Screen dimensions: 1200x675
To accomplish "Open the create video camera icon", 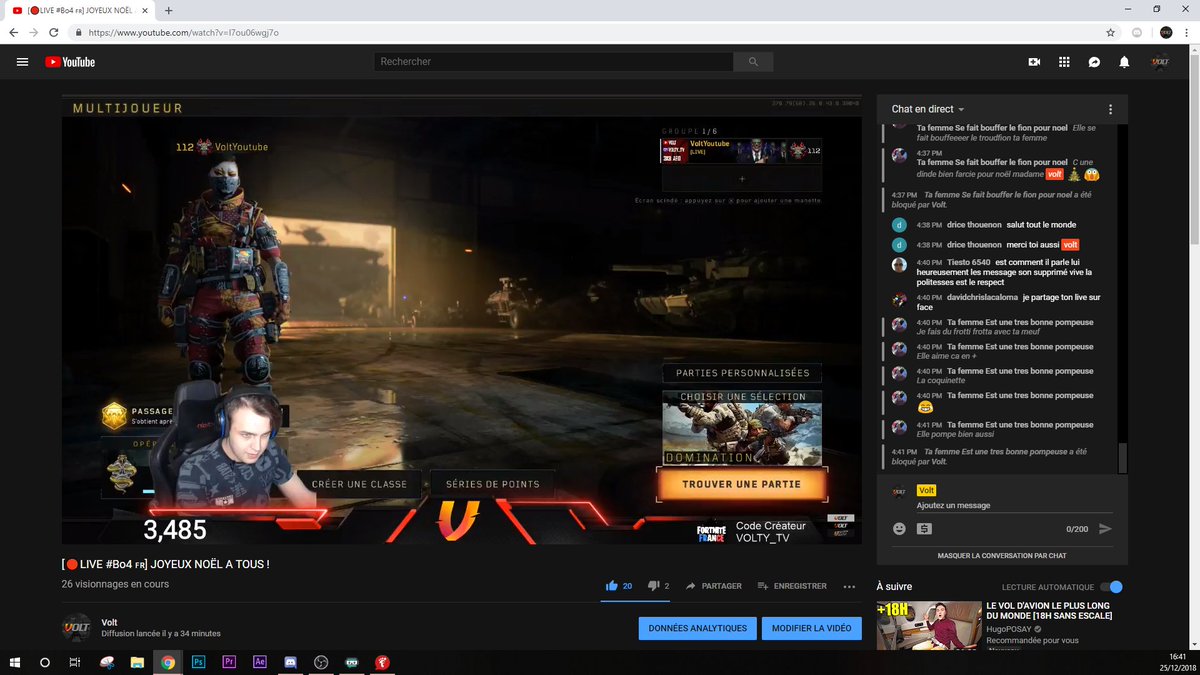I will [x=1034, y=62].
